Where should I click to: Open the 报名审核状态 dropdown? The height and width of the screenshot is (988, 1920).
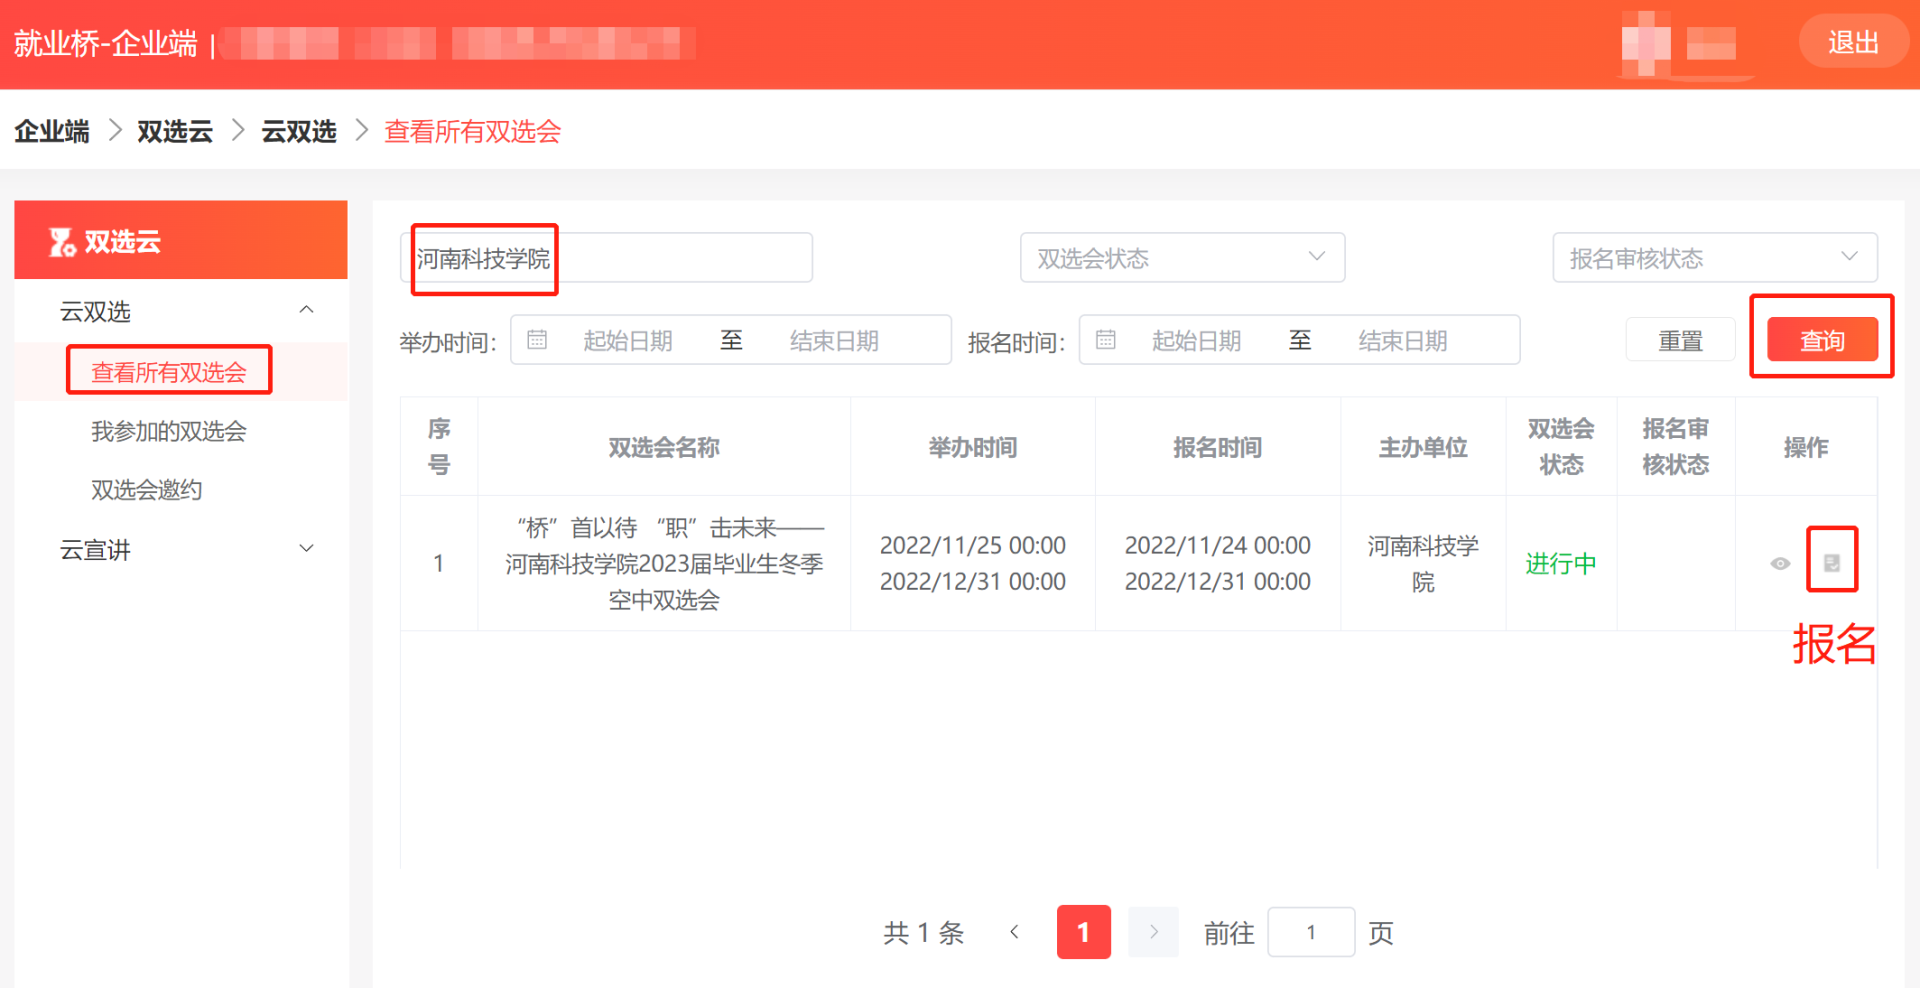coord(1715,258)
